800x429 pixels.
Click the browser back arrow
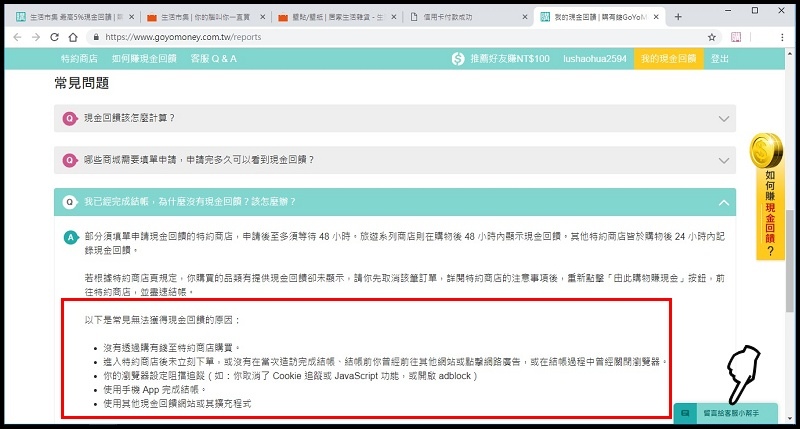14,37
